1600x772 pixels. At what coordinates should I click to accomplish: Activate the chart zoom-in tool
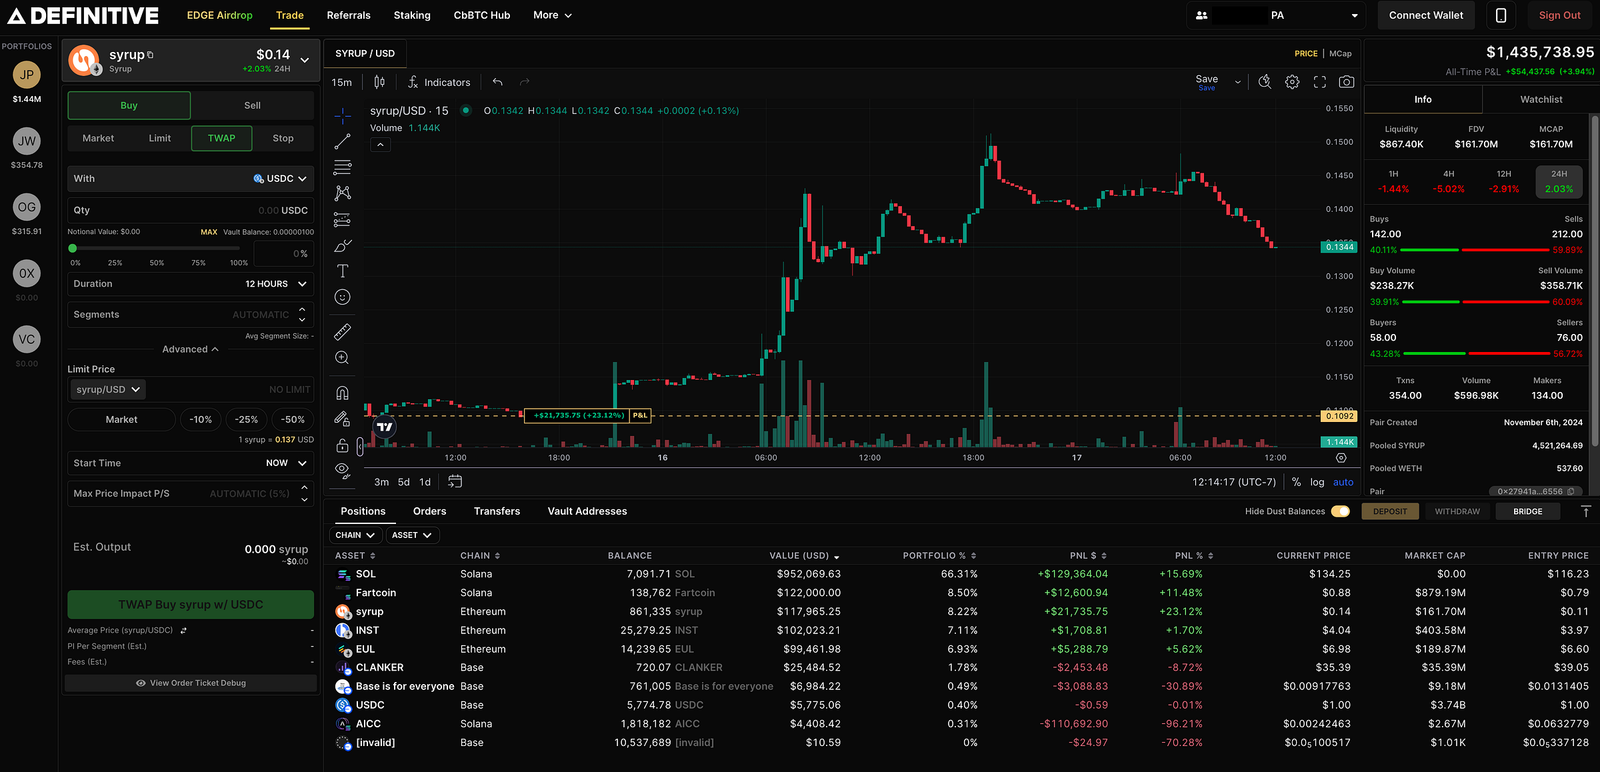[x=342, y=357]
